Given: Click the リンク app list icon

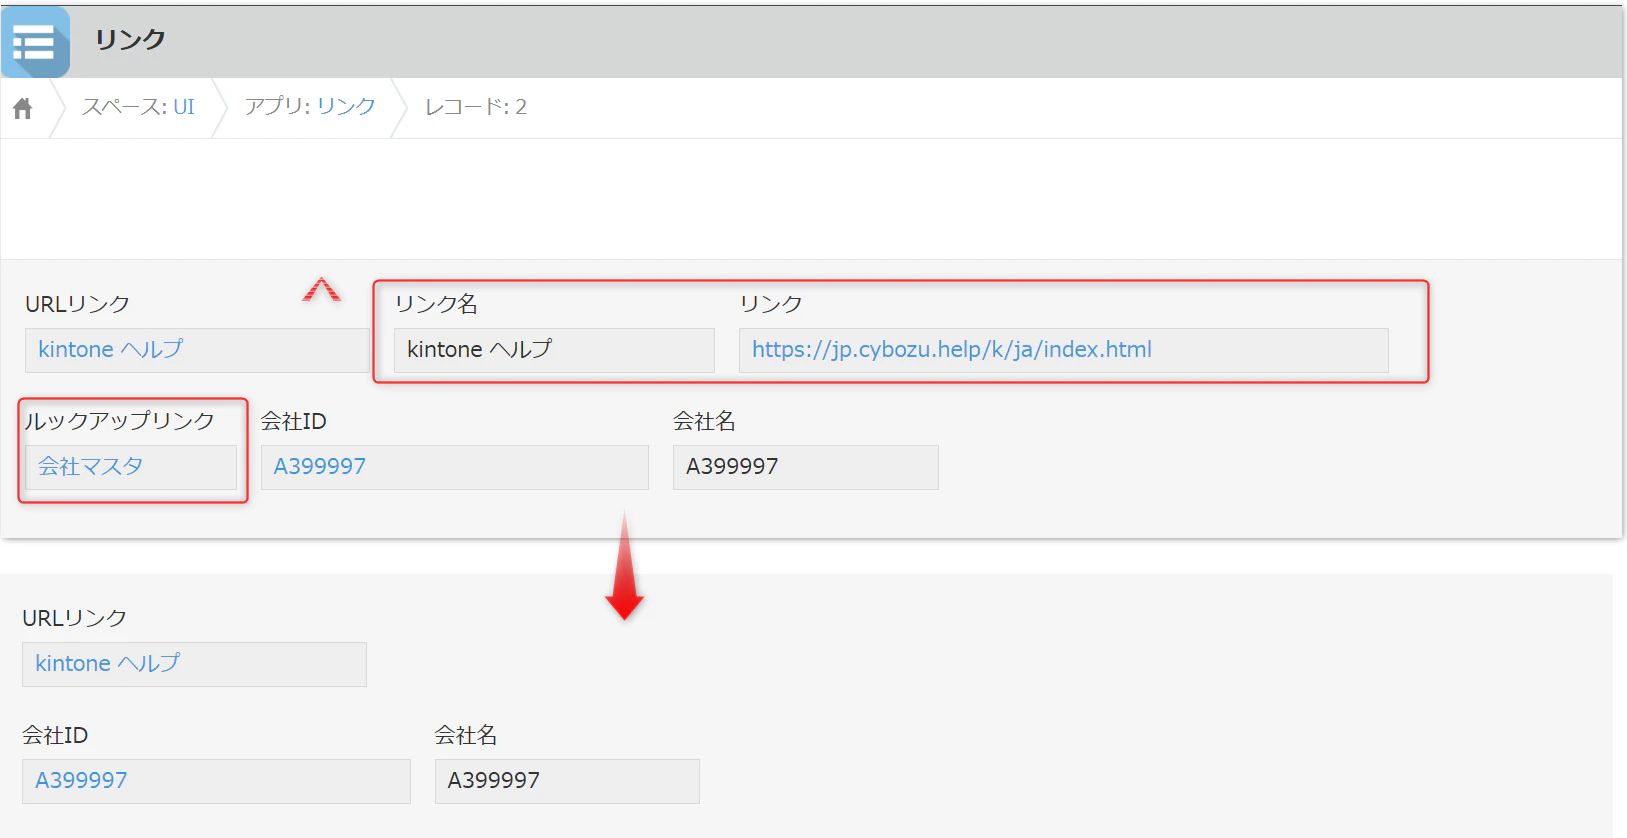Looking at the screenshot, I should pos(35,42).
